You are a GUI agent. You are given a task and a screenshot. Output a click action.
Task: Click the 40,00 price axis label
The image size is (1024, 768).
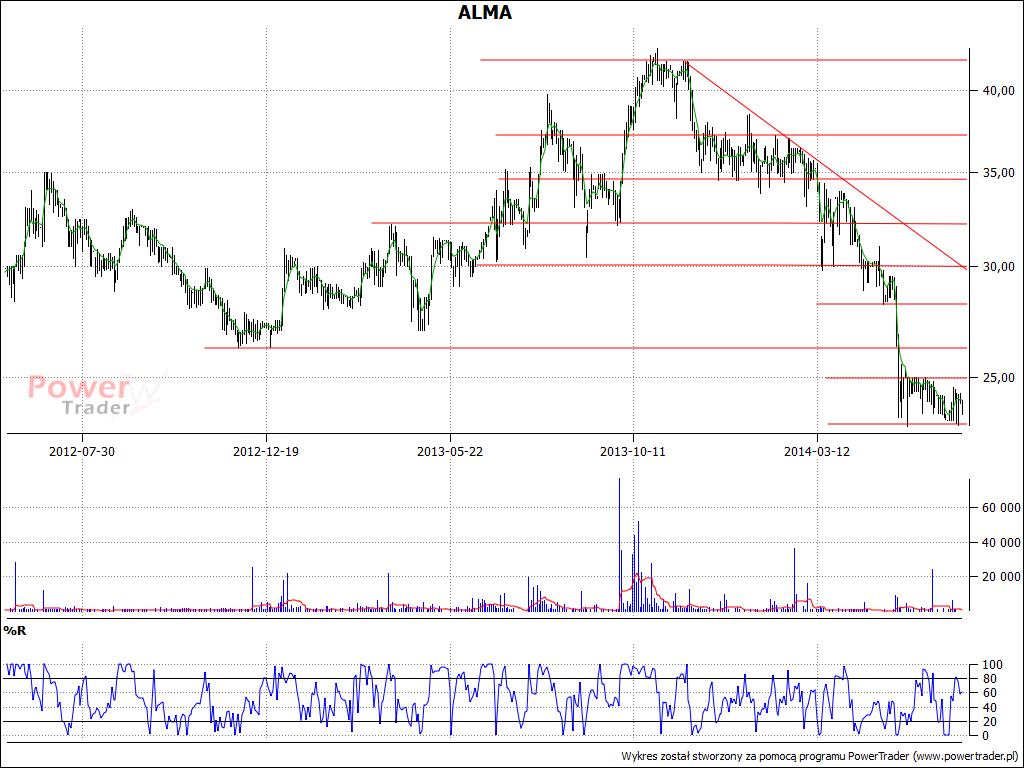[999, 91]
